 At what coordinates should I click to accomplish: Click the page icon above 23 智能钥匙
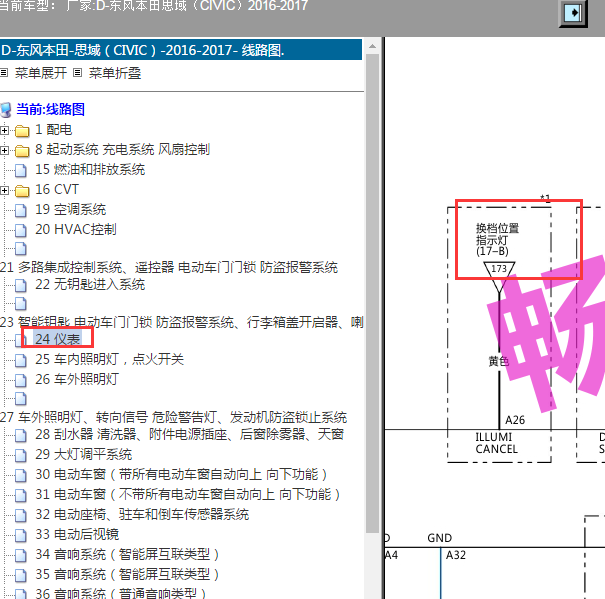tap(21, 304)
